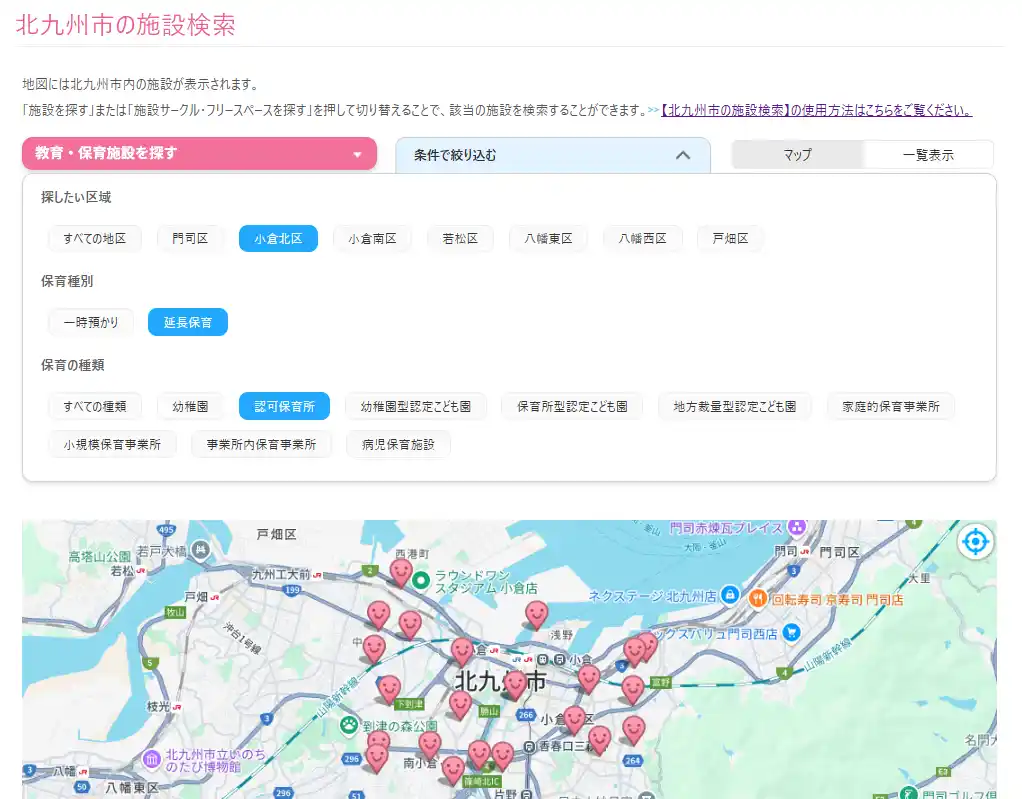Click the pink facility pin near 西港町
Image resolution: width=1022 pixels, height=799 pixels.
click(x=401, y=572)
